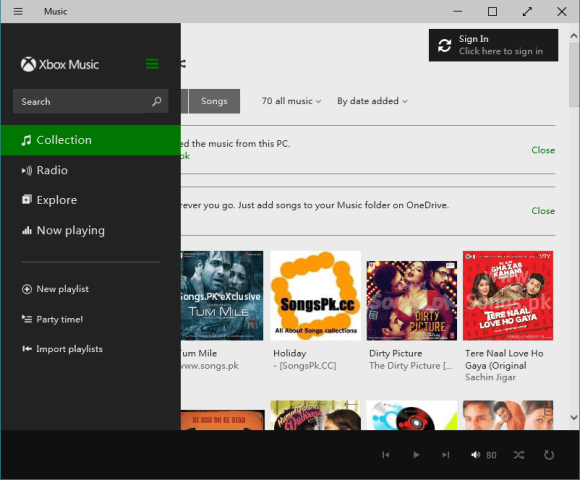This screenshot has width=580, height=480.
Task: Click the vertical scrollbar thumb
Action: tap(574, 74)
